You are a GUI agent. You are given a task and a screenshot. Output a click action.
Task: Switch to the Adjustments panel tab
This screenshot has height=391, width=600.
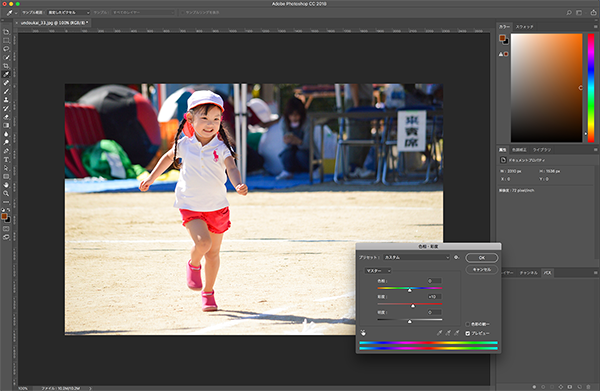pyautogui.click(x=519, y=150)
